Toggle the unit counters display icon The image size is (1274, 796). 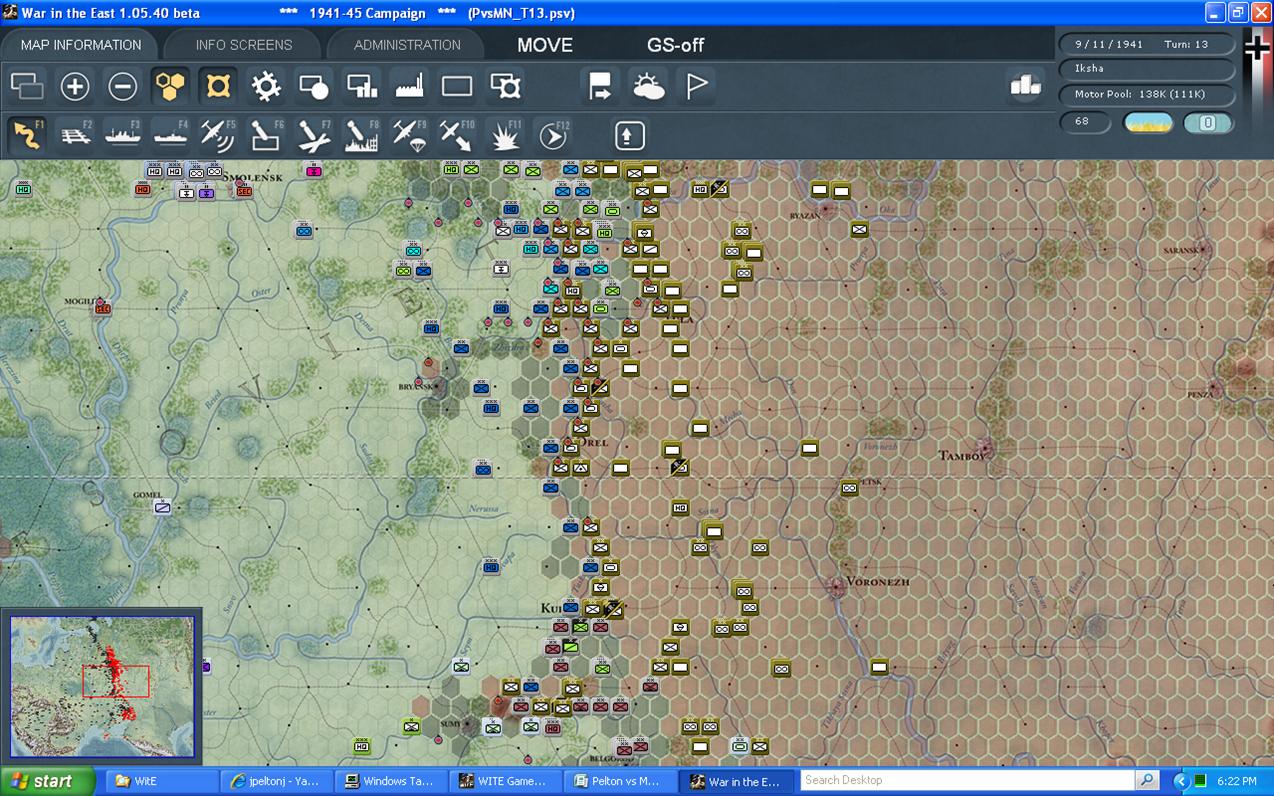27,86
